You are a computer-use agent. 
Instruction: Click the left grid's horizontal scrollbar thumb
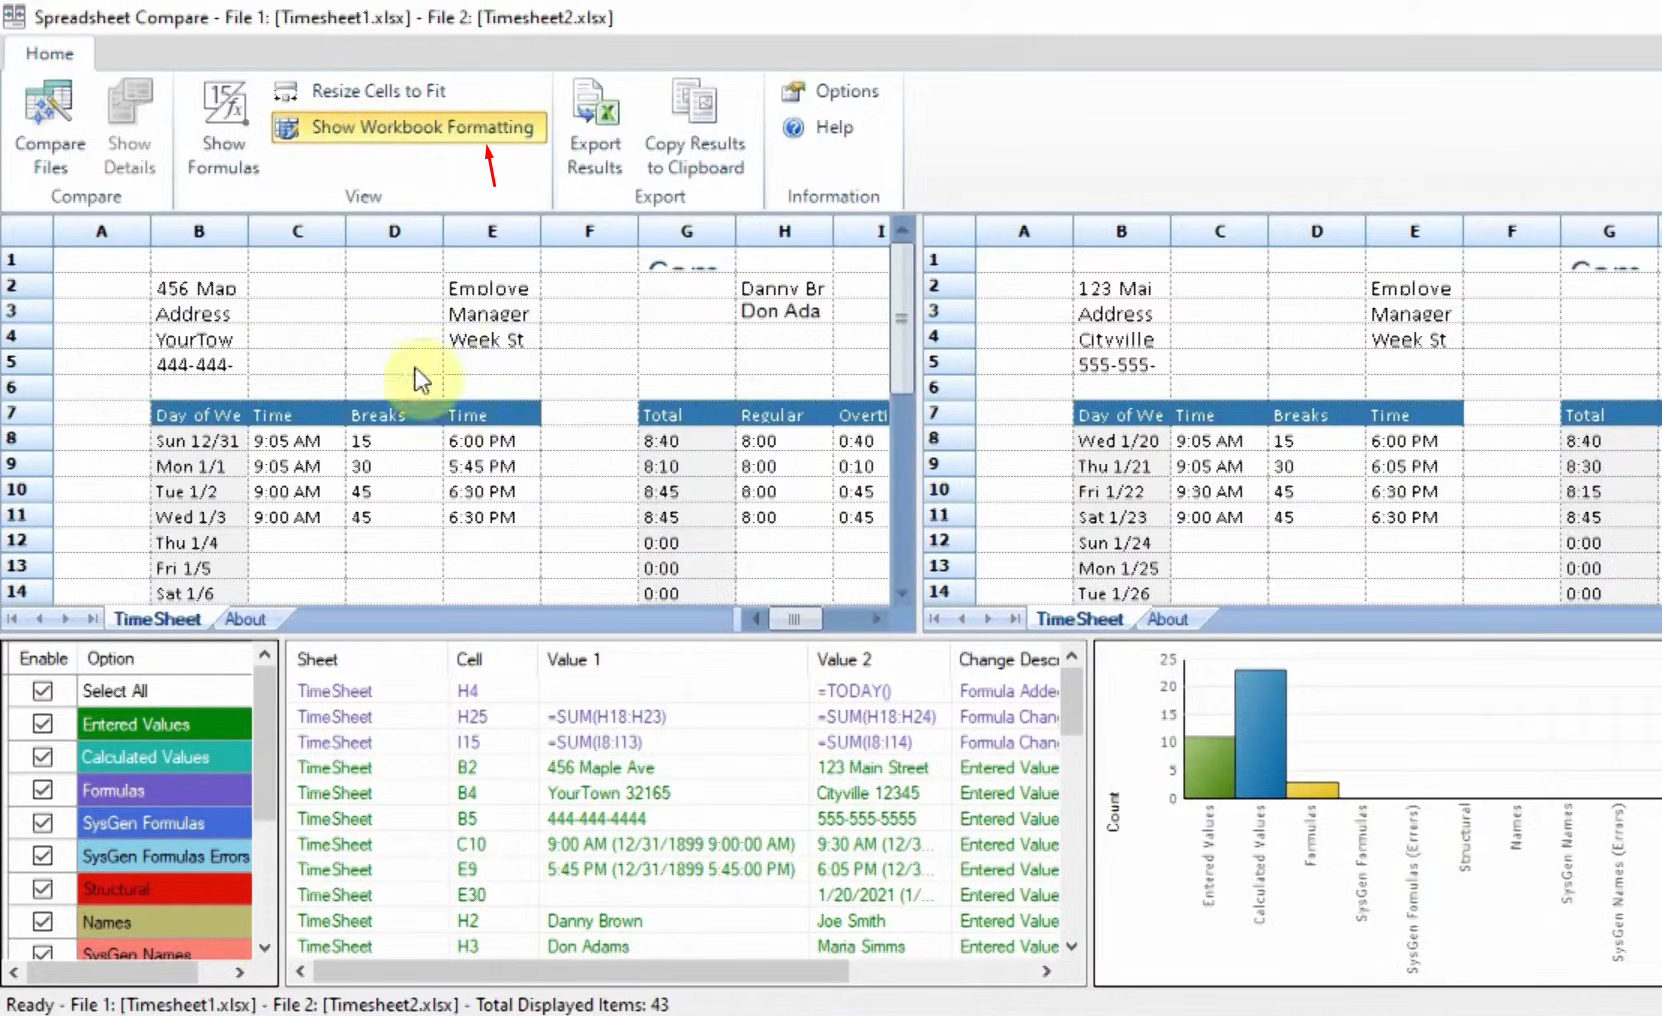coord(795,619)
